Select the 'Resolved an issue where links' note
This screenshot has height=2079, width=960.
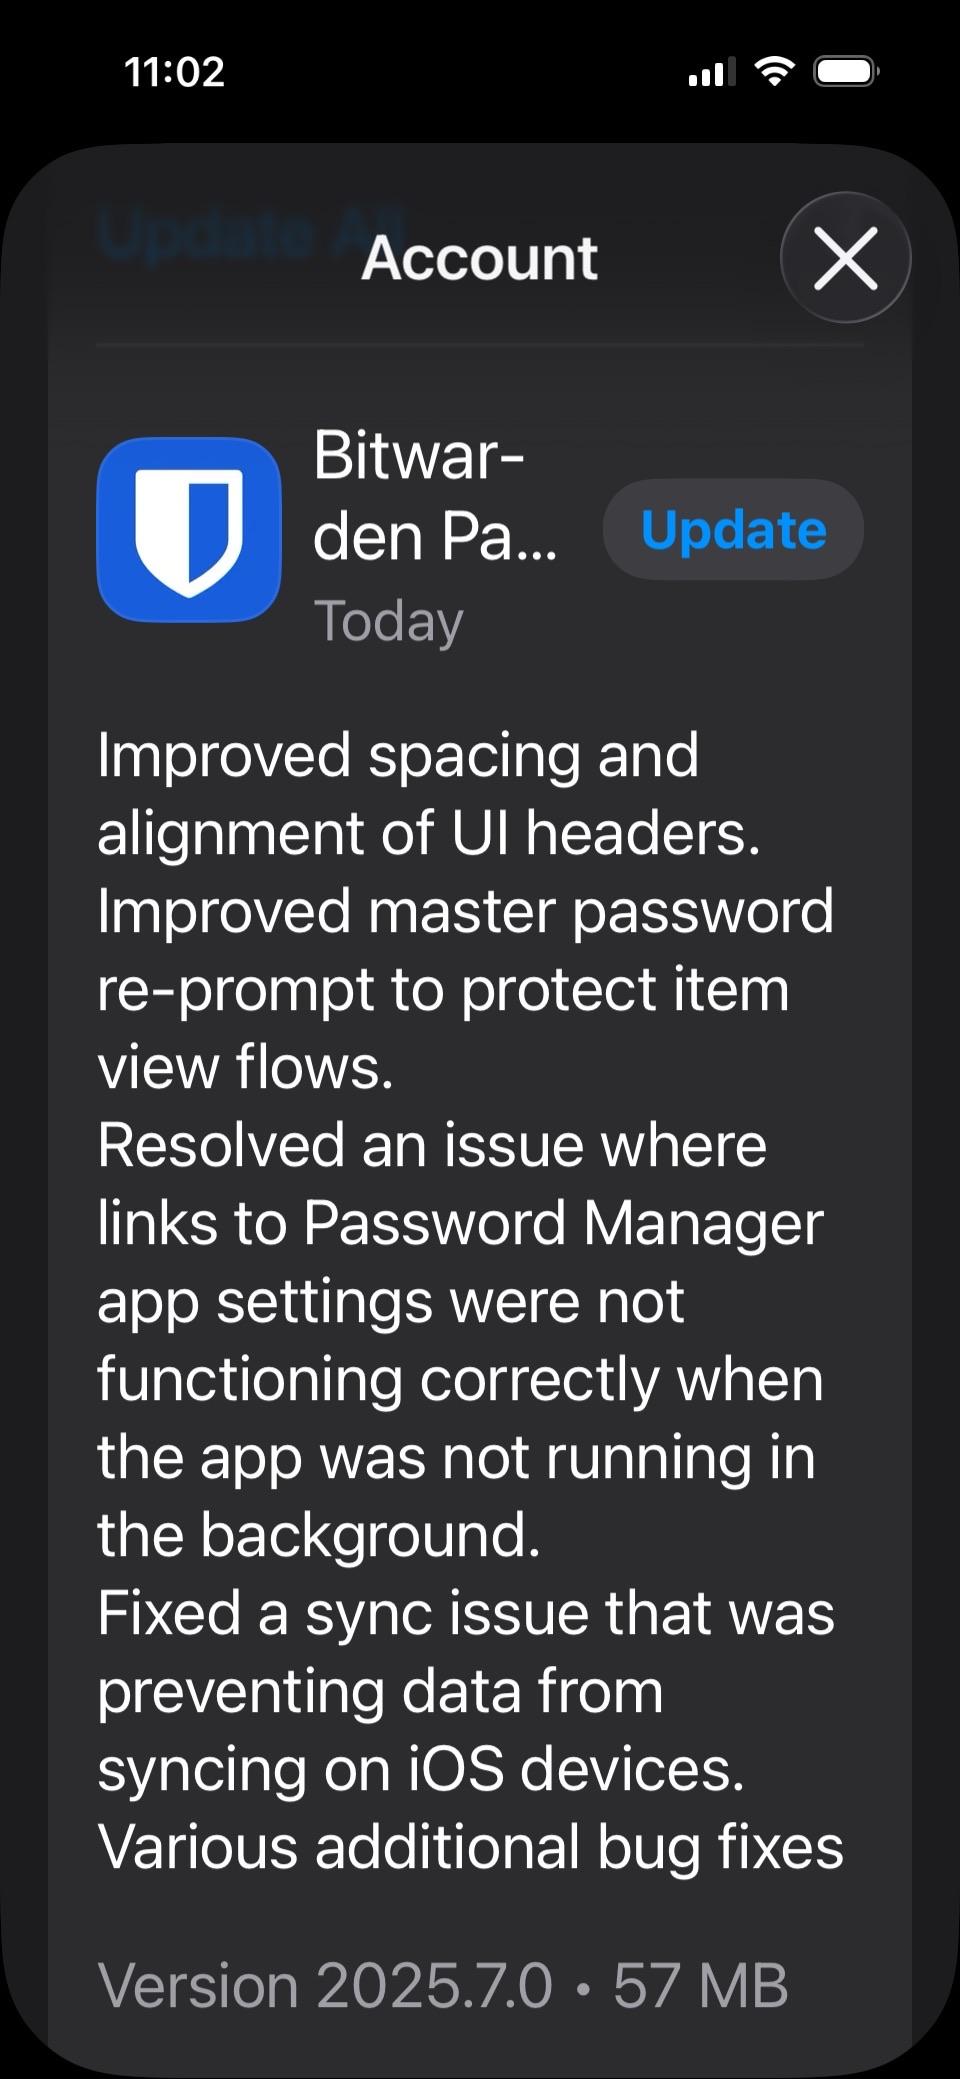tap(461, 1340)
